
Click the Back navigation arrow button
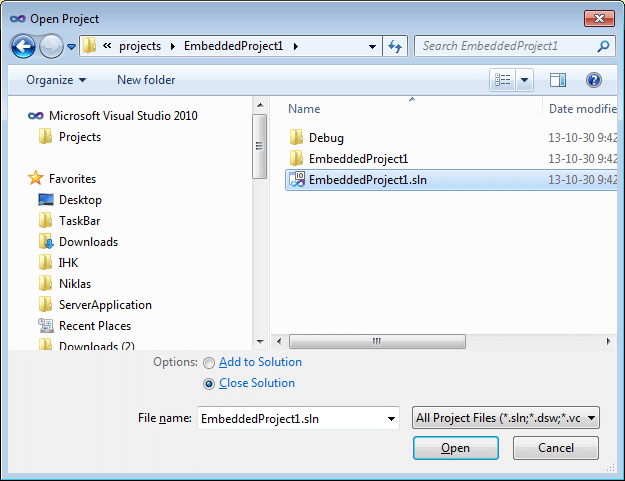(23, 47)
